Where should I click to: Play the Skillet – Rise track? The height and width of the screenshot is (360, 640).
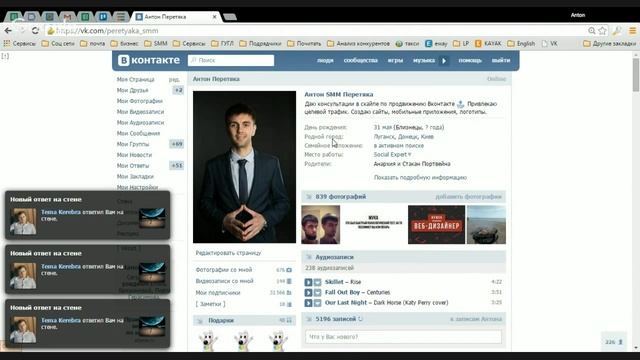[308, 282]
